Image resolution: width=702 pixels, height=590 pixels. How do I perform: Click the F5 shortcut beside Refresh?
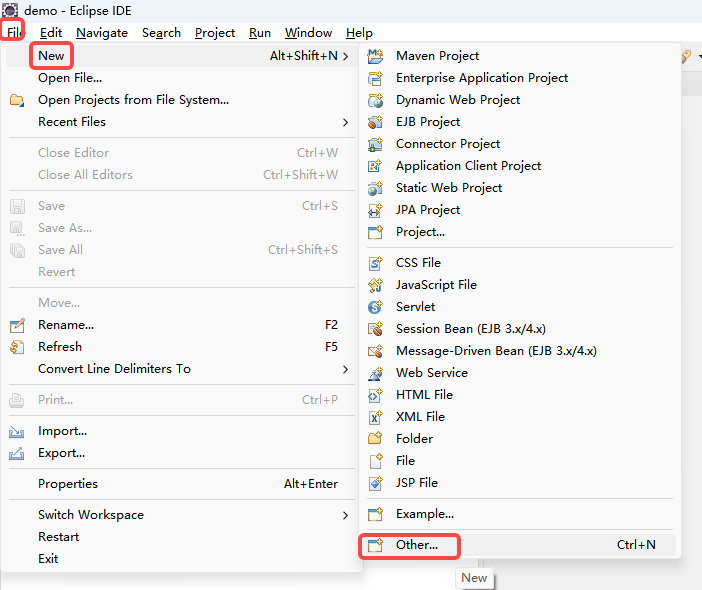(x=331, y=347)
